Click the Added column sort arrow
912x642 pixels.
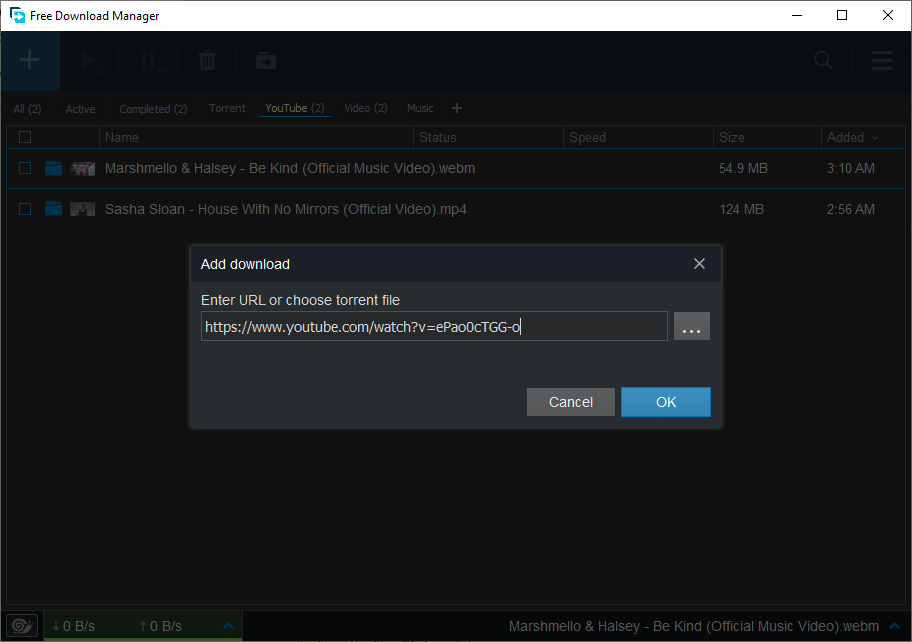875,138
